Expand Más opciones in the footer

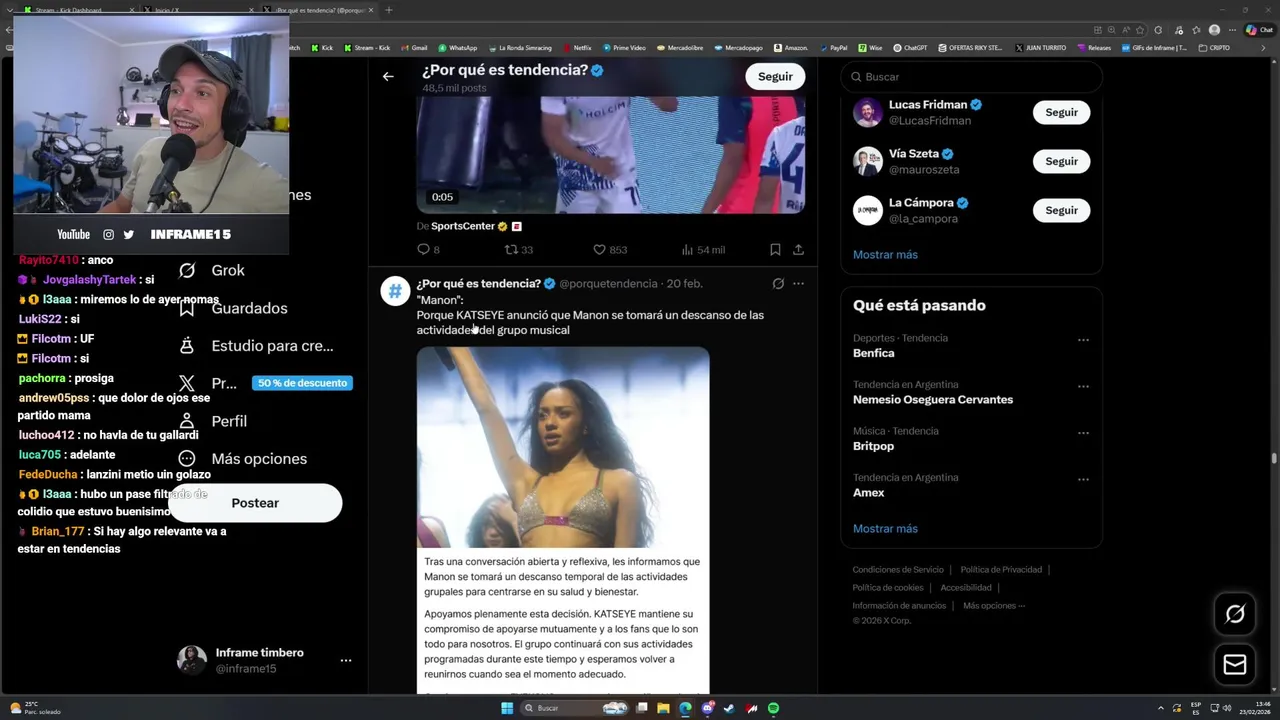pyautogui.click(x=993, y=606)
